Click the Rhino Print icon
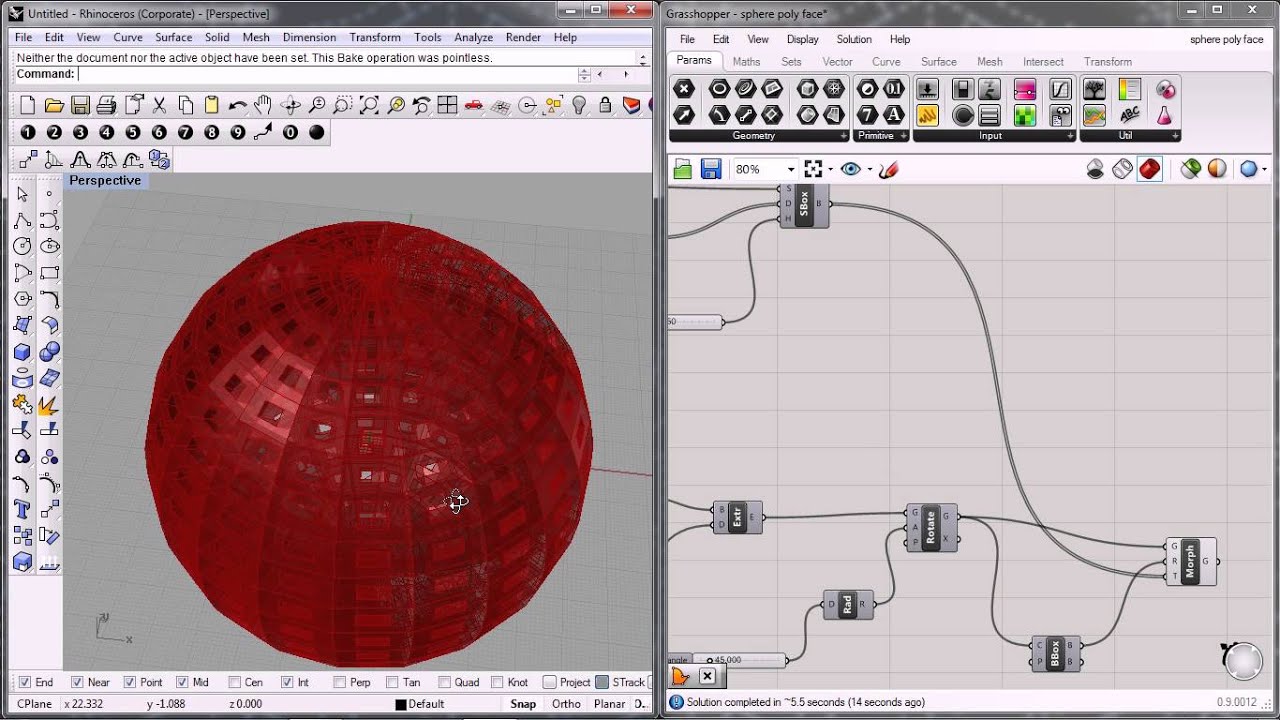1280x720 pixels. tap(106, 105)
